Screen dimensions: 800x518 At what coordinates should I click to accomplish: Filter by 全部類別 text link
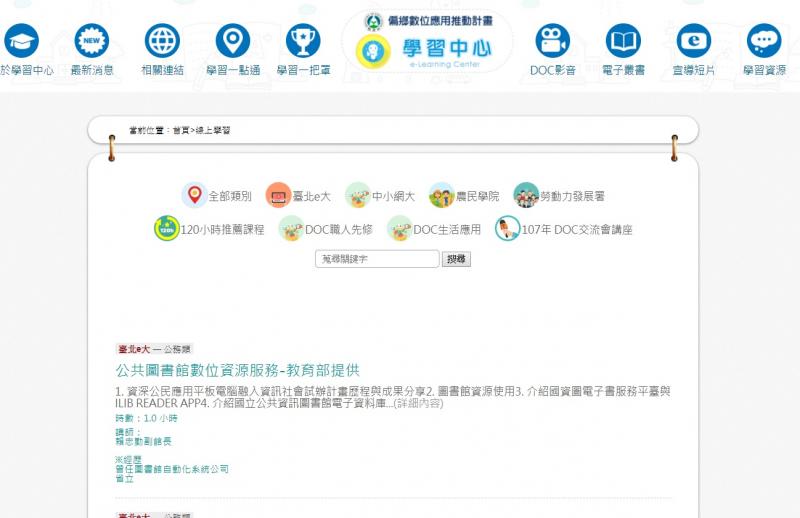230,196
